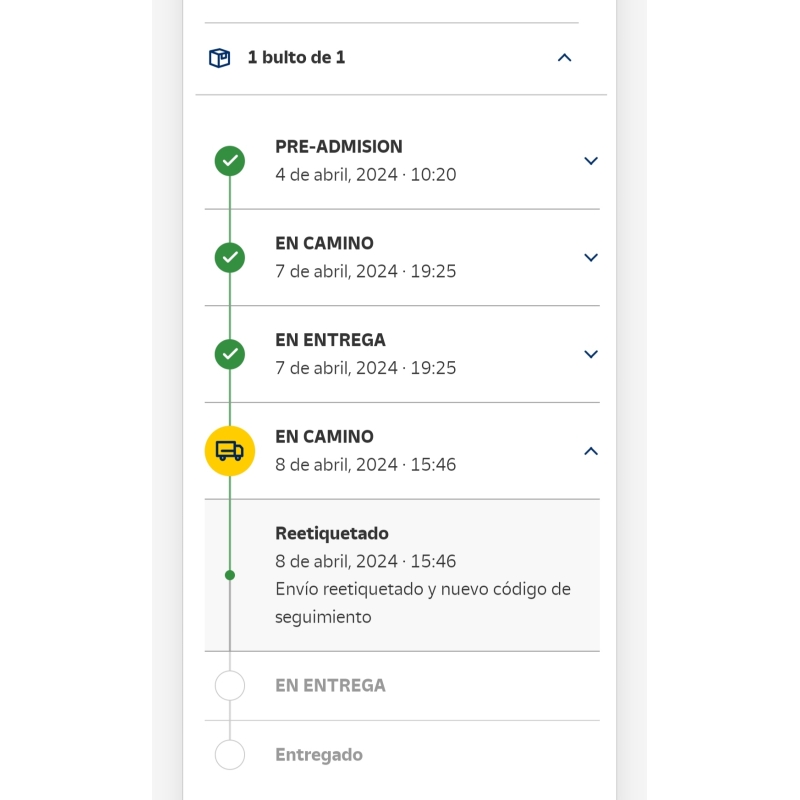Click the PRE-ADMISION green check icon
Image resolution: width=800 pixels, height=800 pixels.
click(x=230, y=160)
